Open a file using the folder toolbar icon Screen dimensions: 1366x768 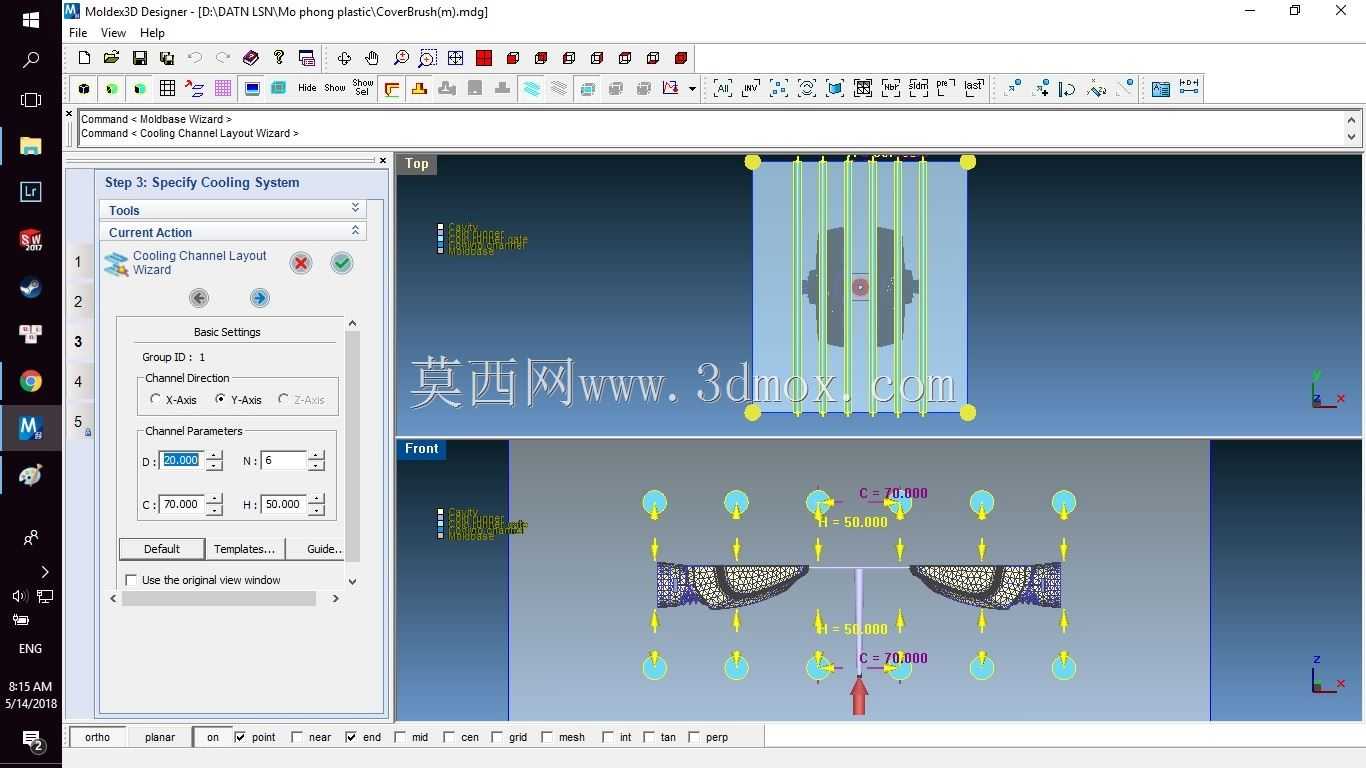111,58
